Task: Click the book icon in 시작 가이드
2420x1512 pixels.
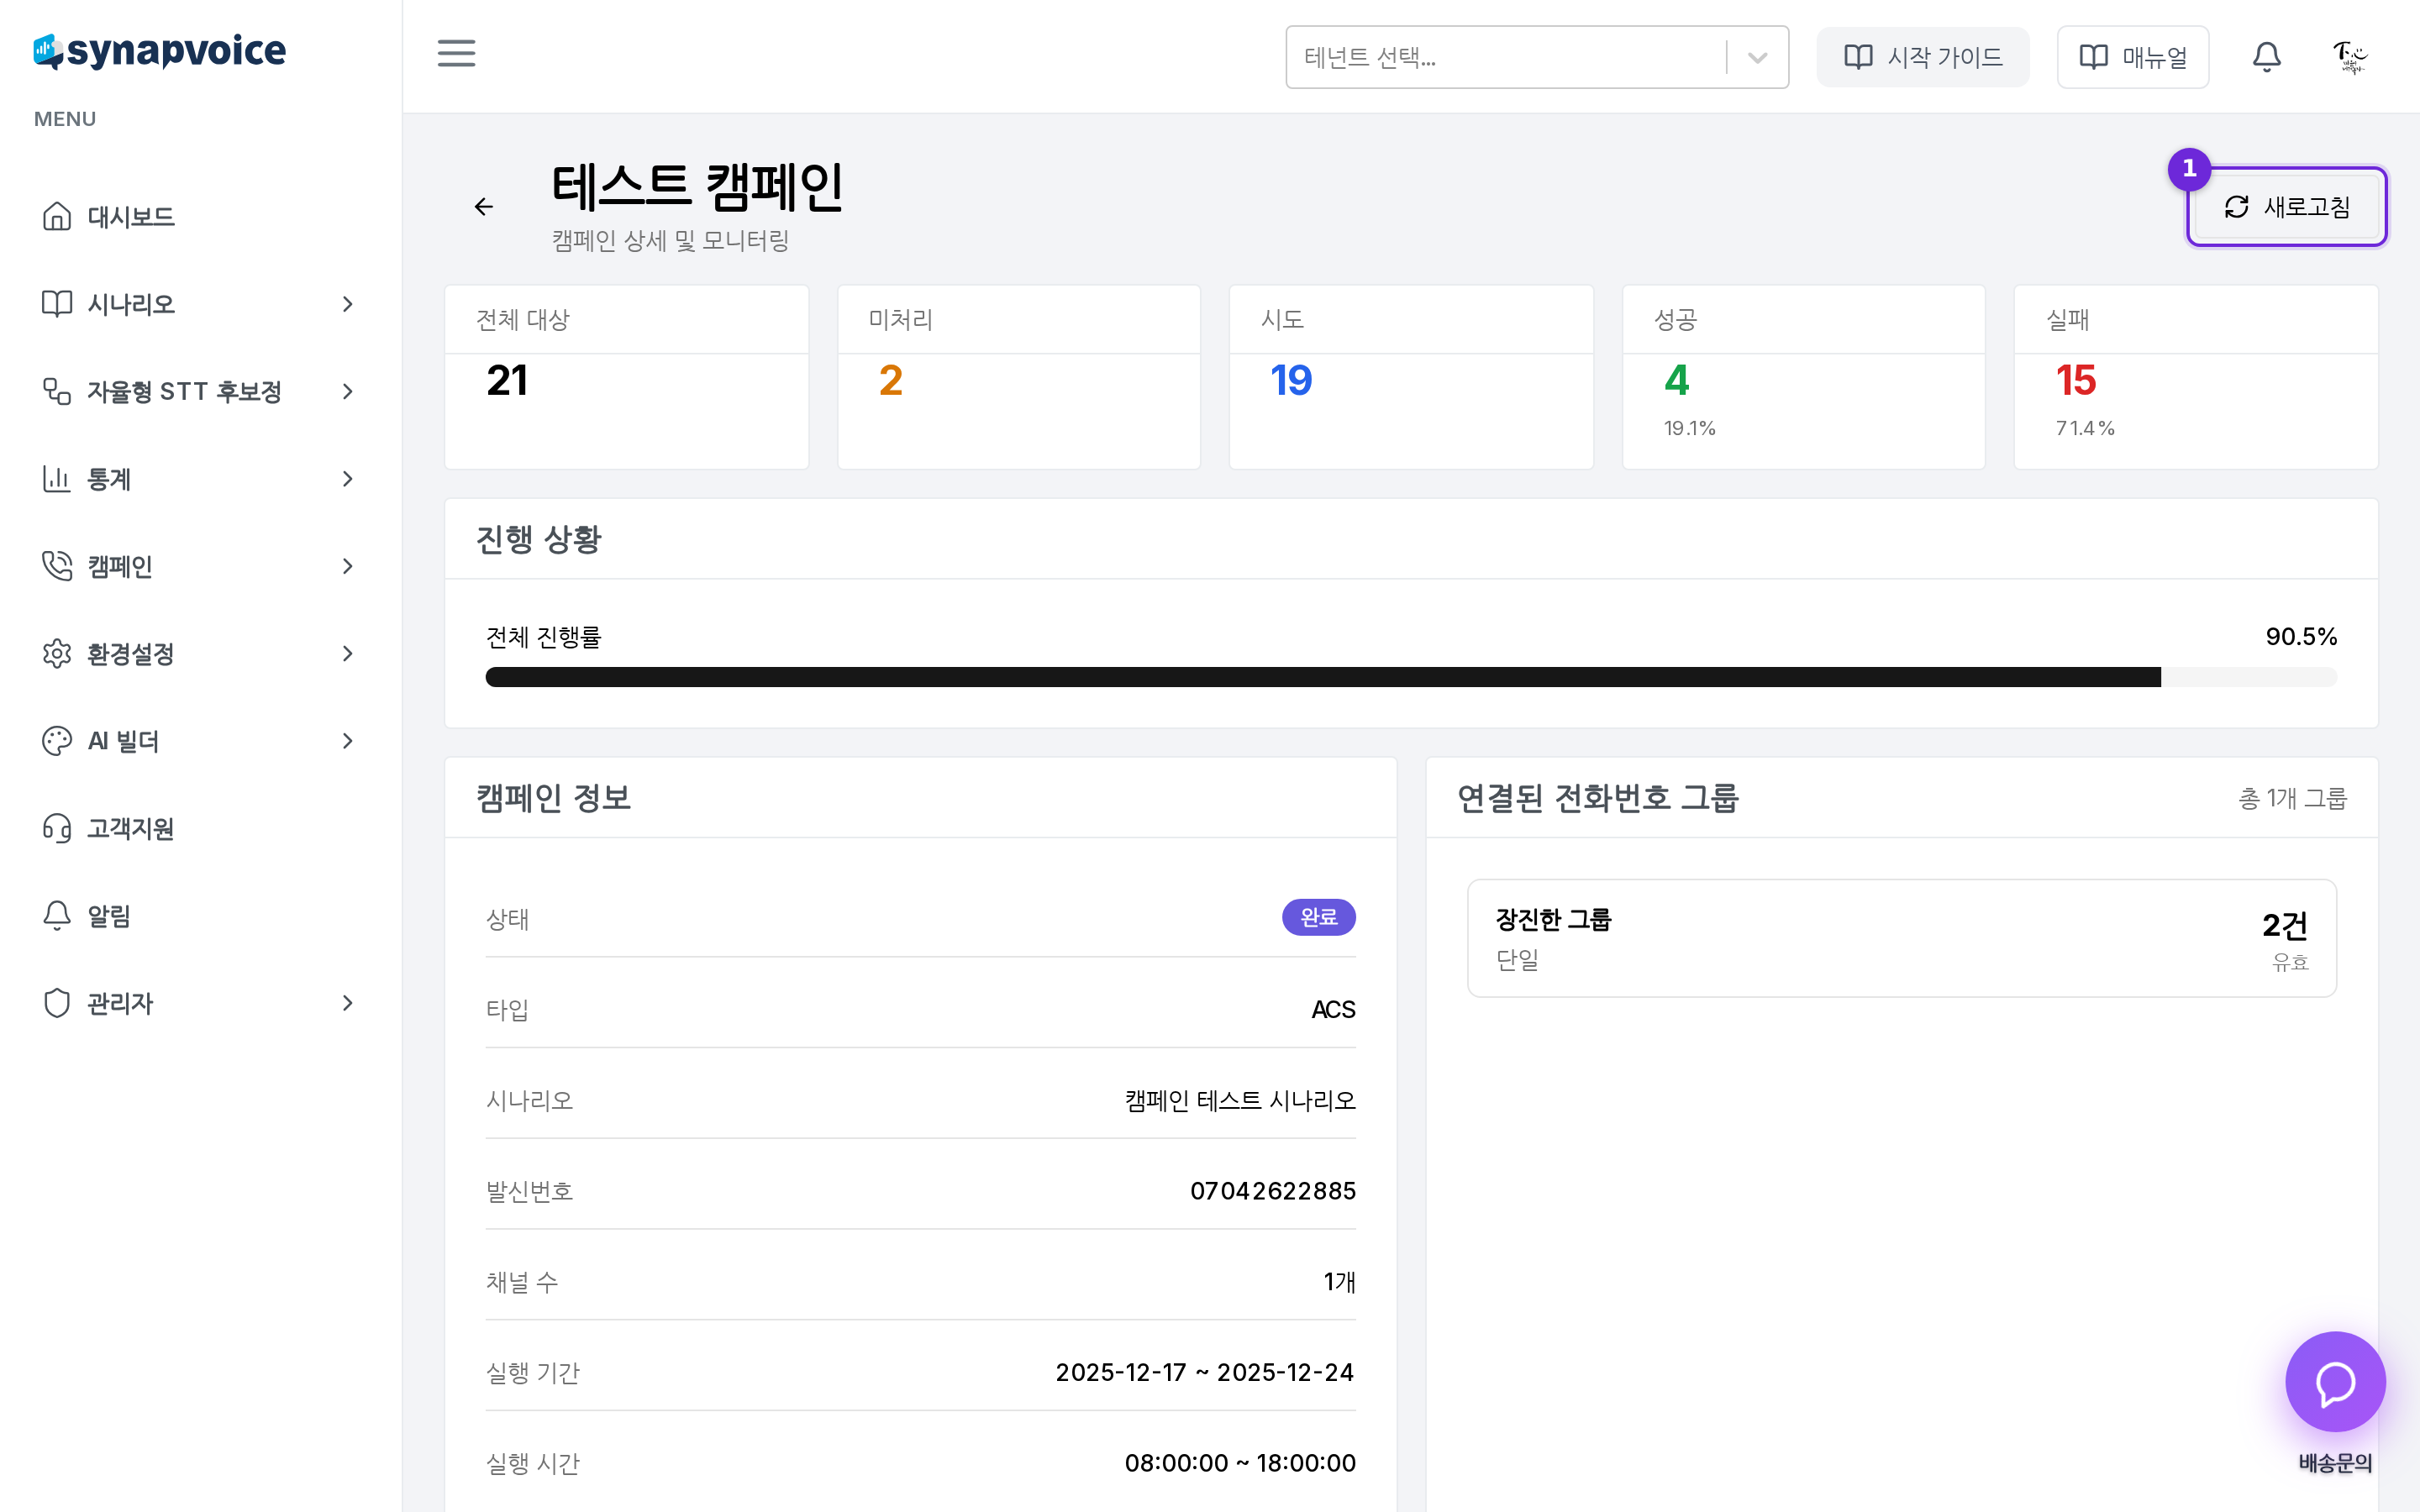Action: (x=1858, y=57)
